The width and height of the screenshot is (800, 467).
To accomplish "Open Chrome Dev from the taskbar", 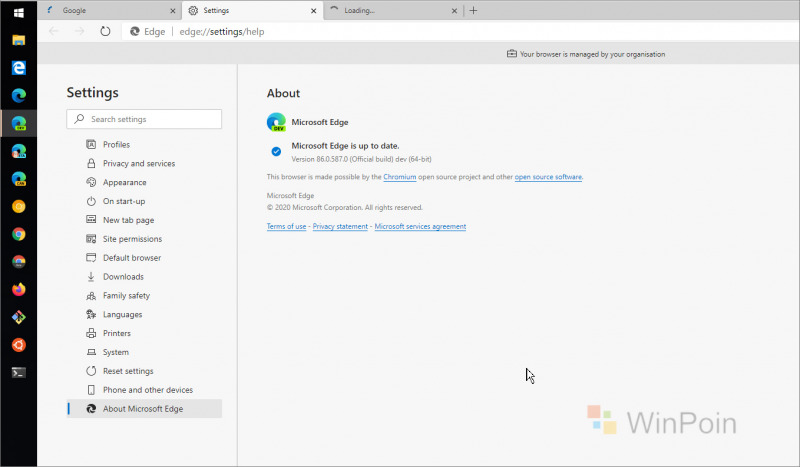I will 19,262.
